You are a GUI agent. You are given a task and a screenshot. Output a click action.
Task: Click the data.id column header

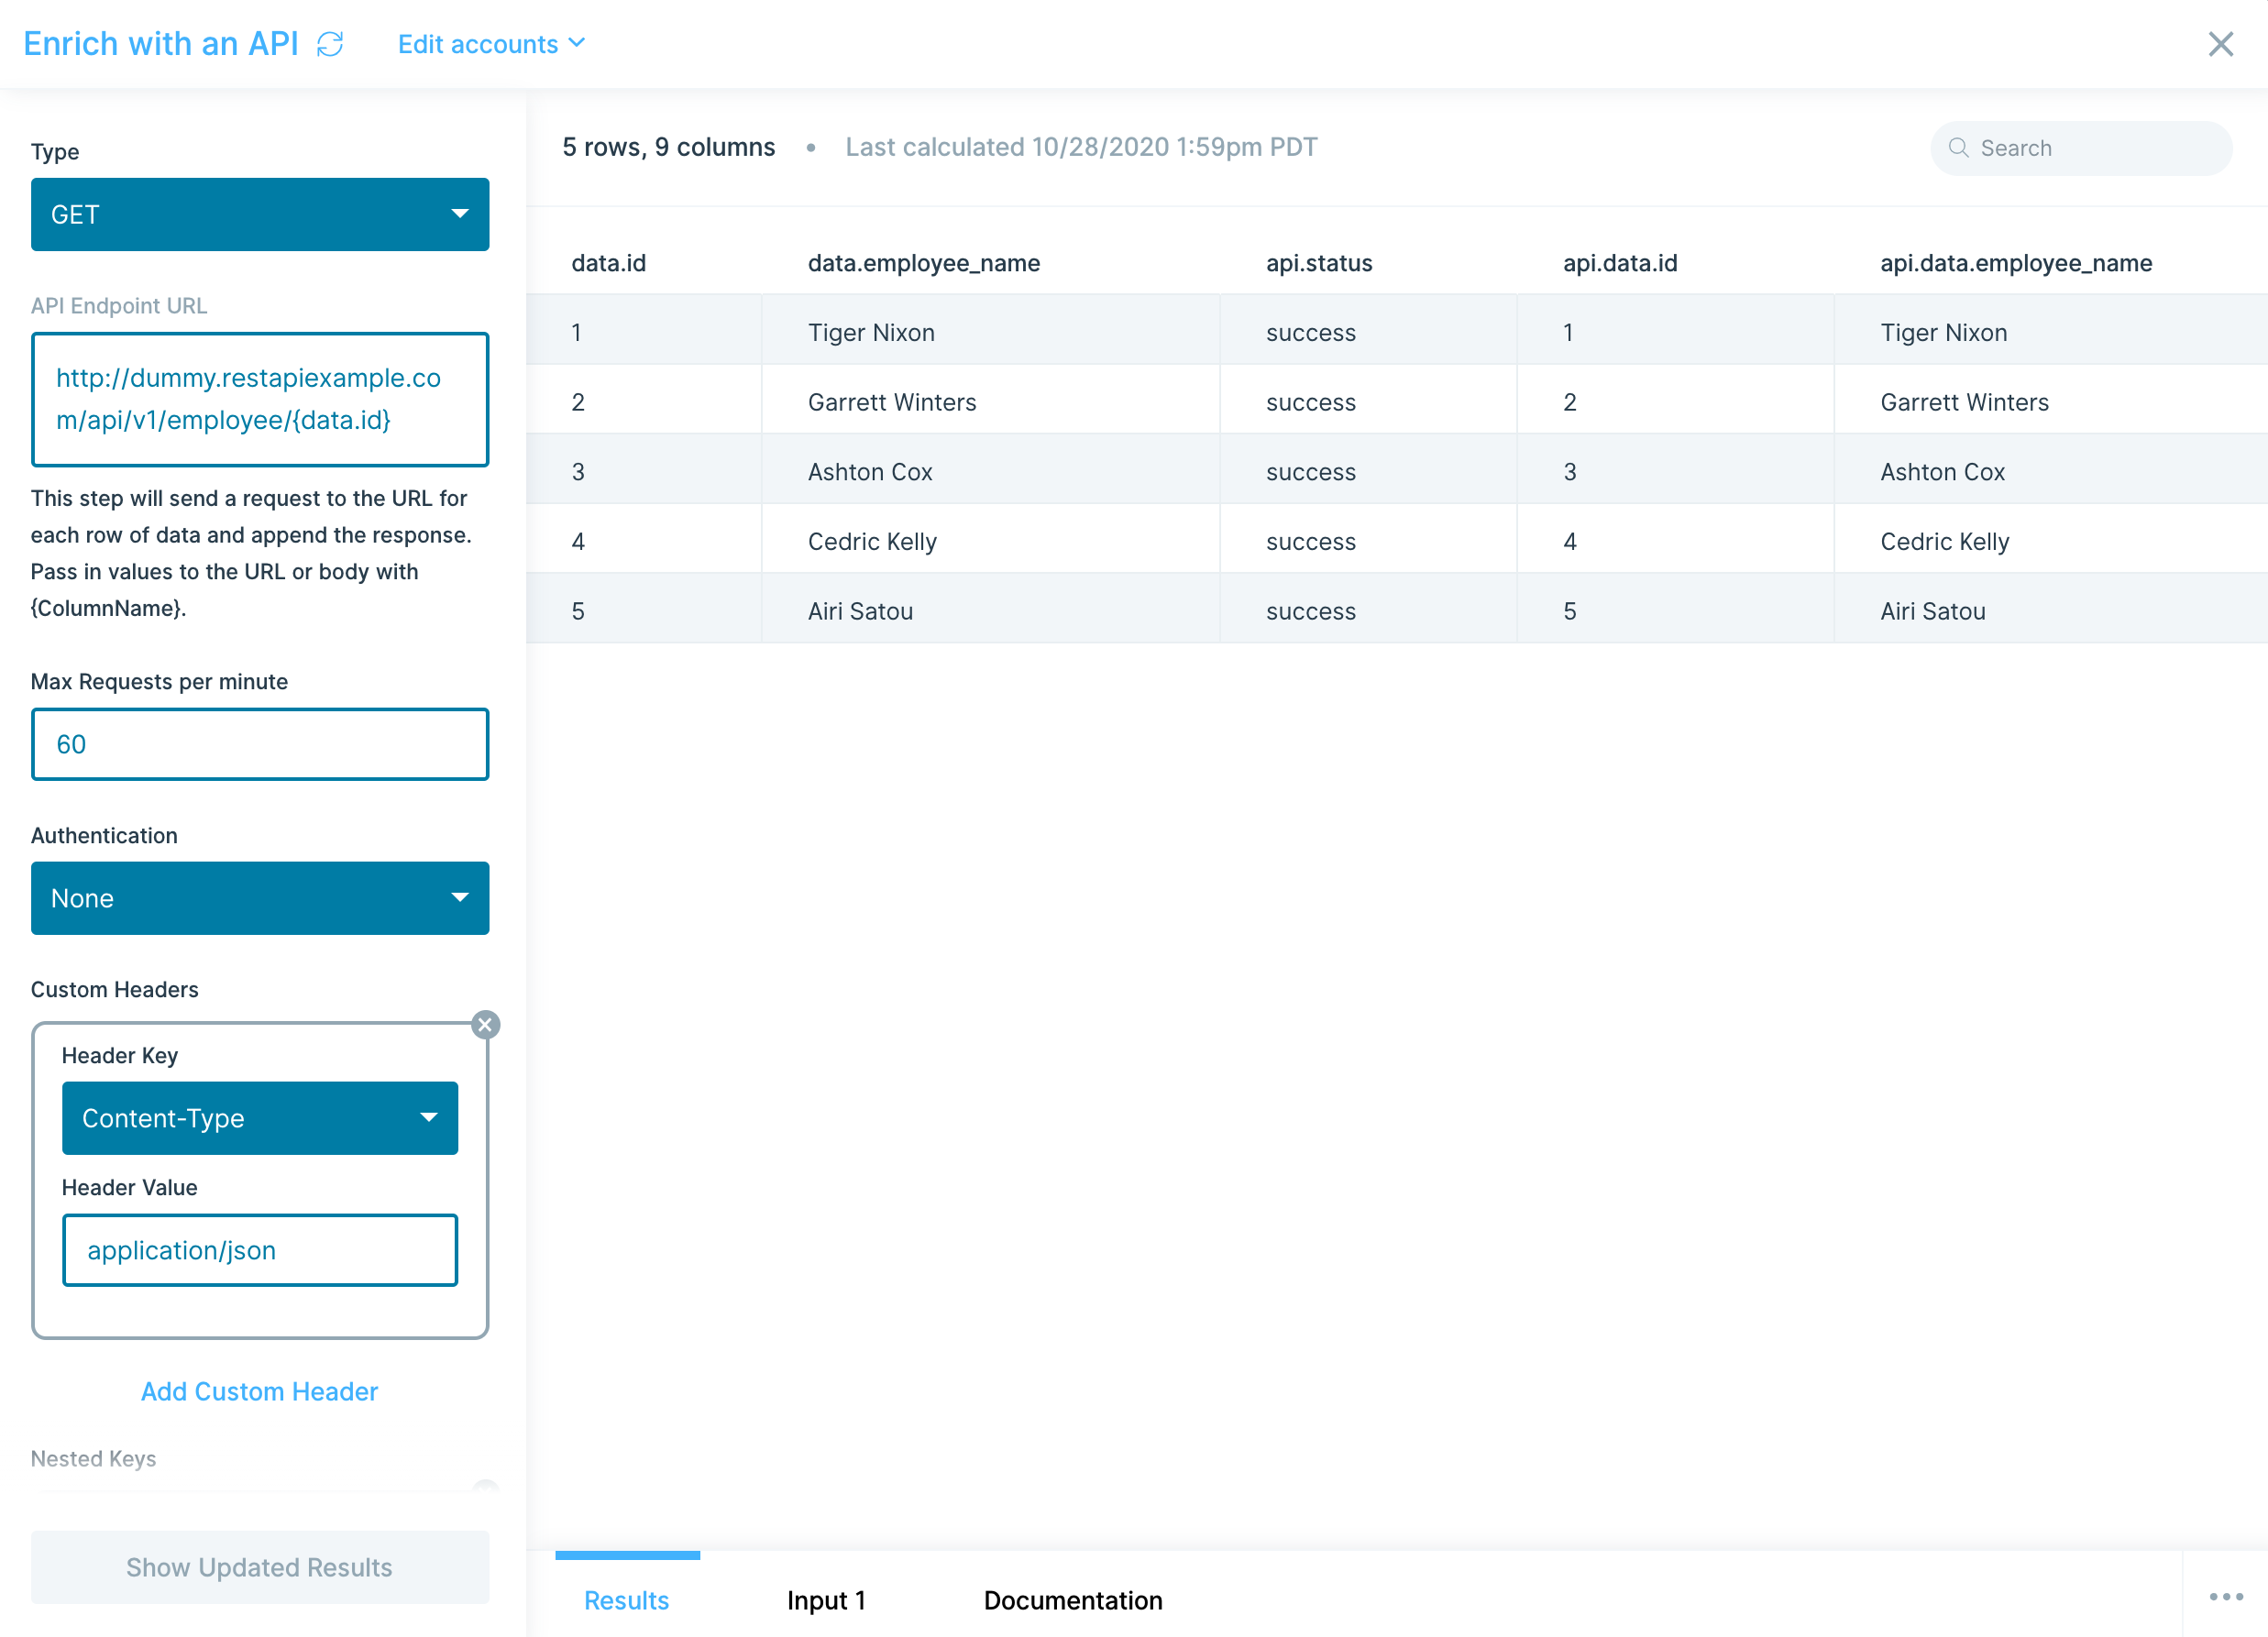(609, 263)
